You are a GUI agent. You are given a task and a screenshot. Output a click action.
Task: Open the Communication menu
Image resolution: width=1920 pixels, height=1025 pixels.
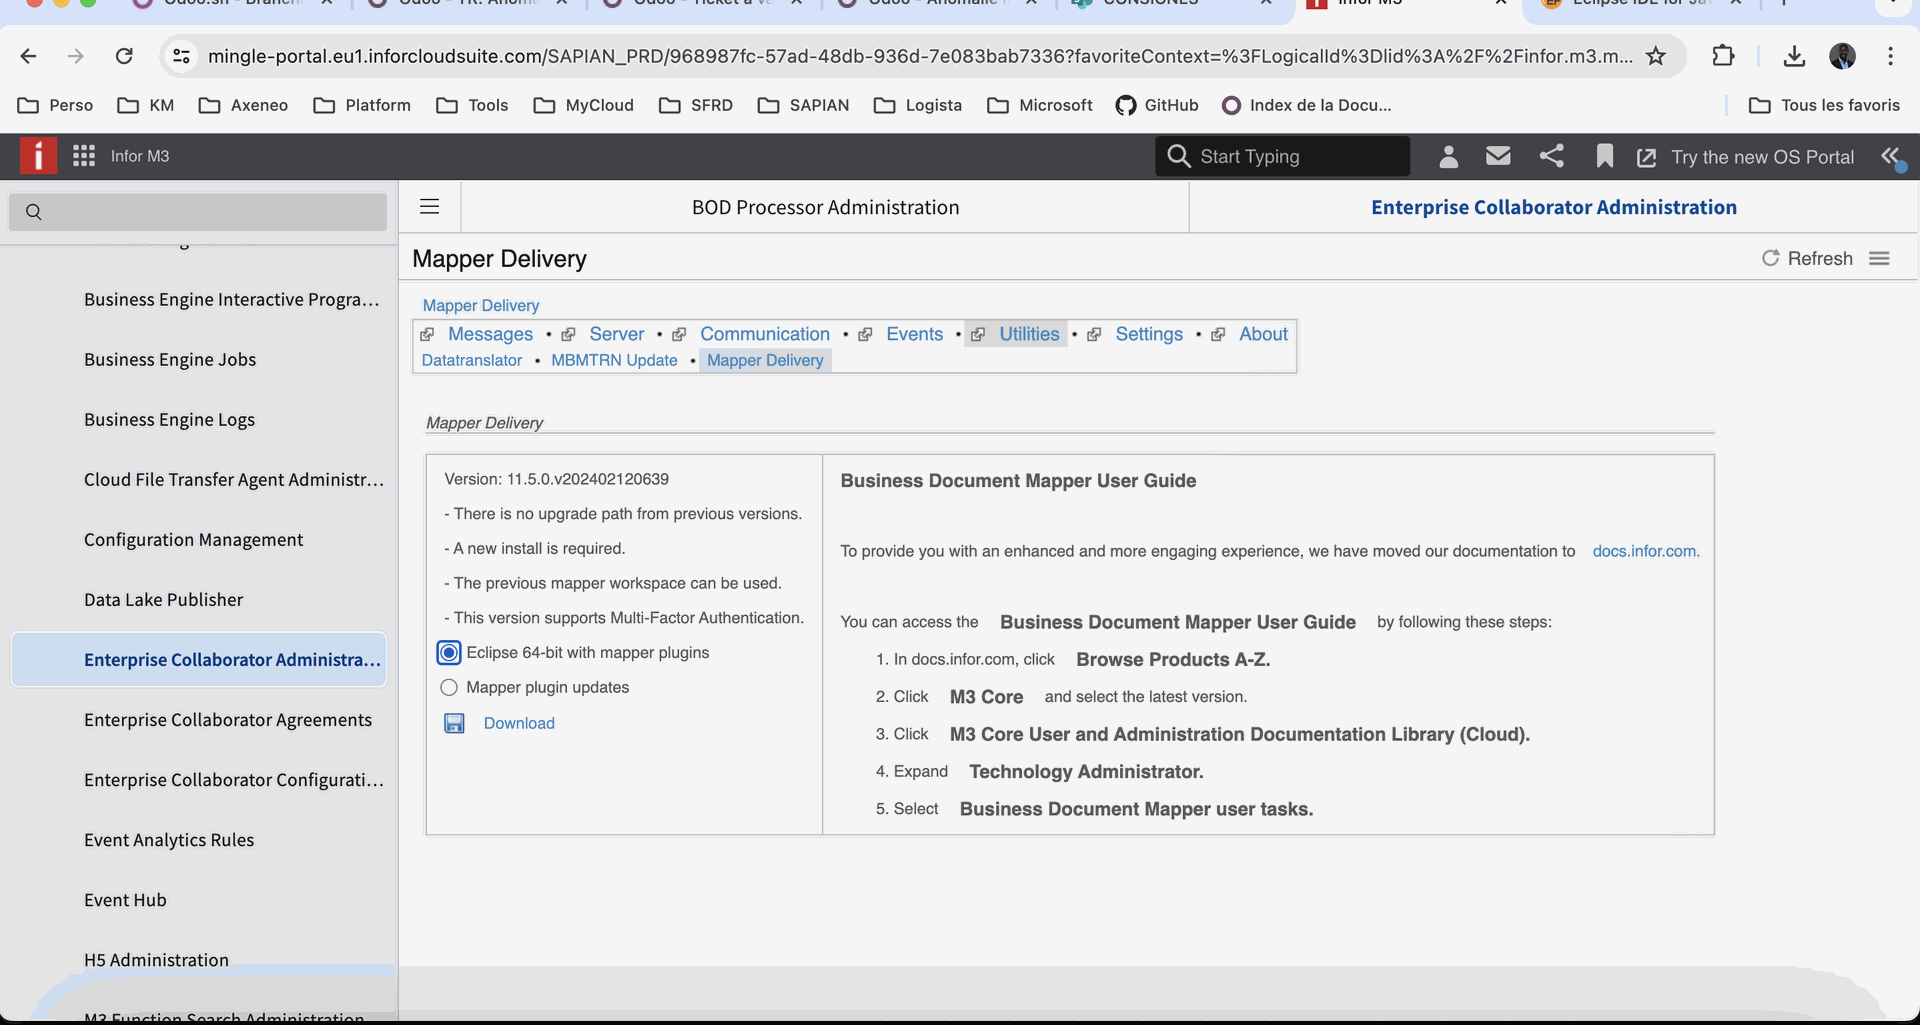coord(765,334)
